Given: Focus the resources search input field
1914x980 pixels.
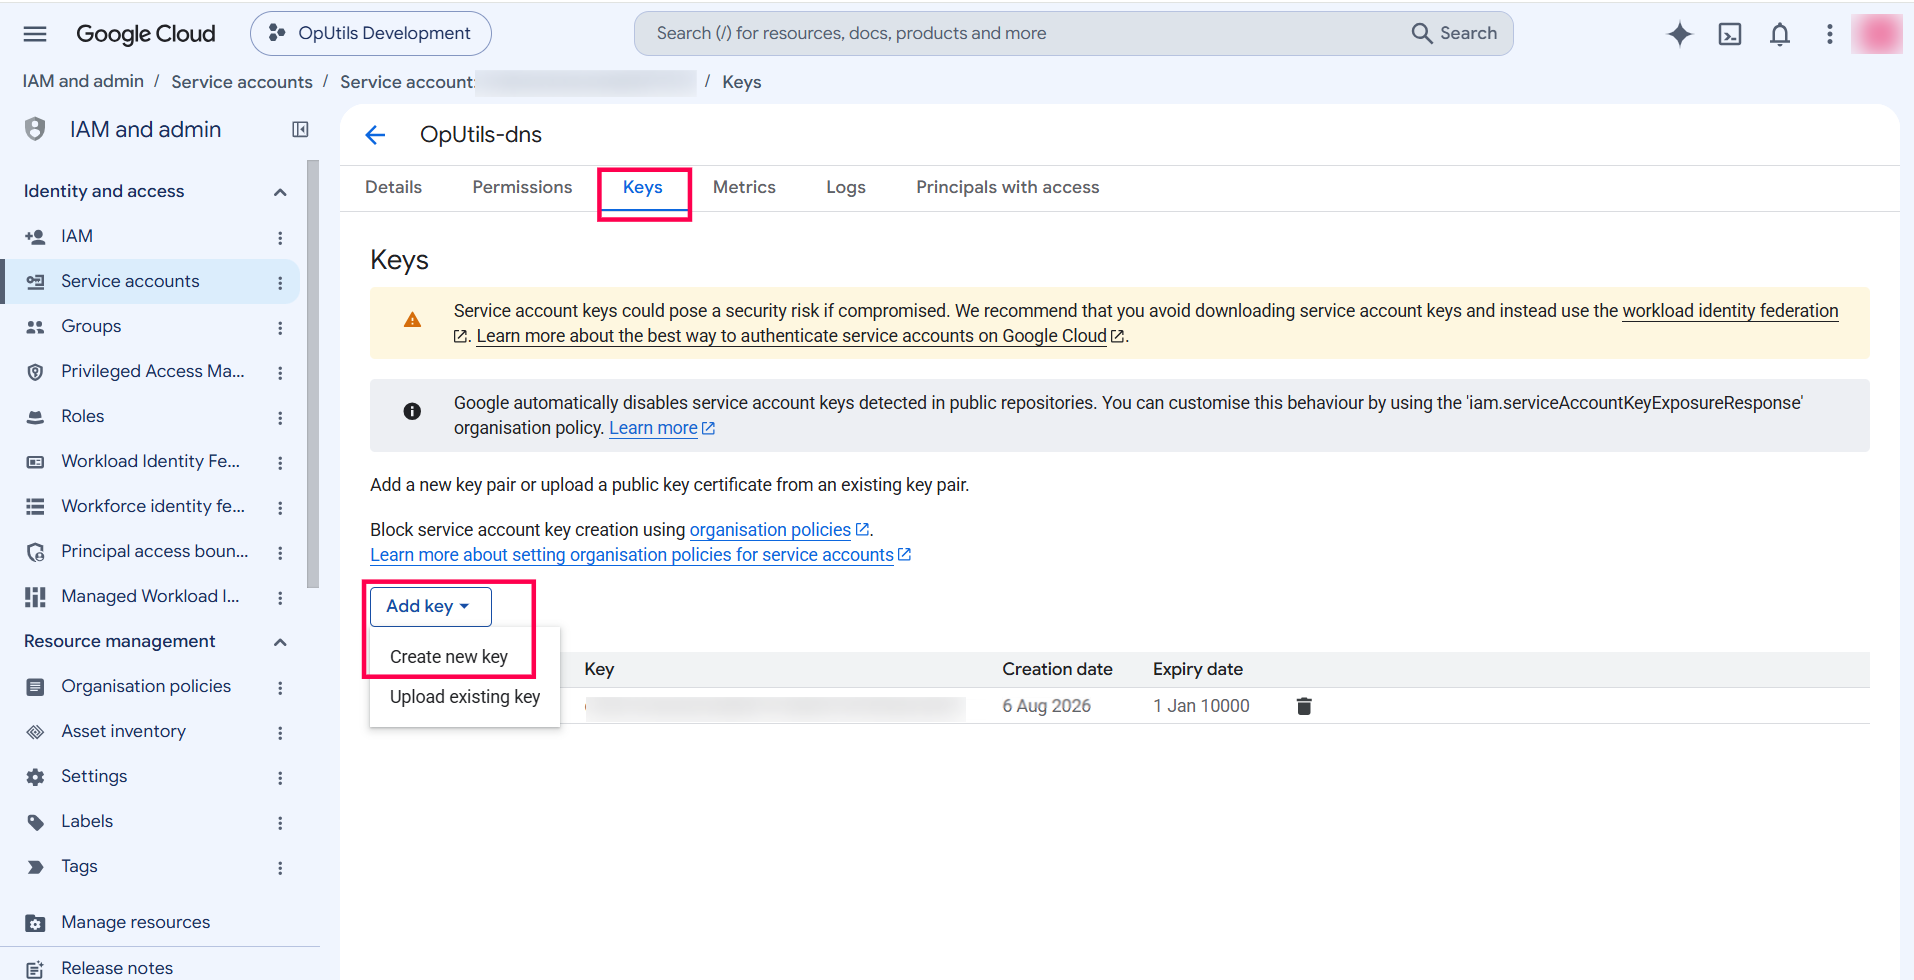Looking at the screenshot, I should (x=1020, y=33).
